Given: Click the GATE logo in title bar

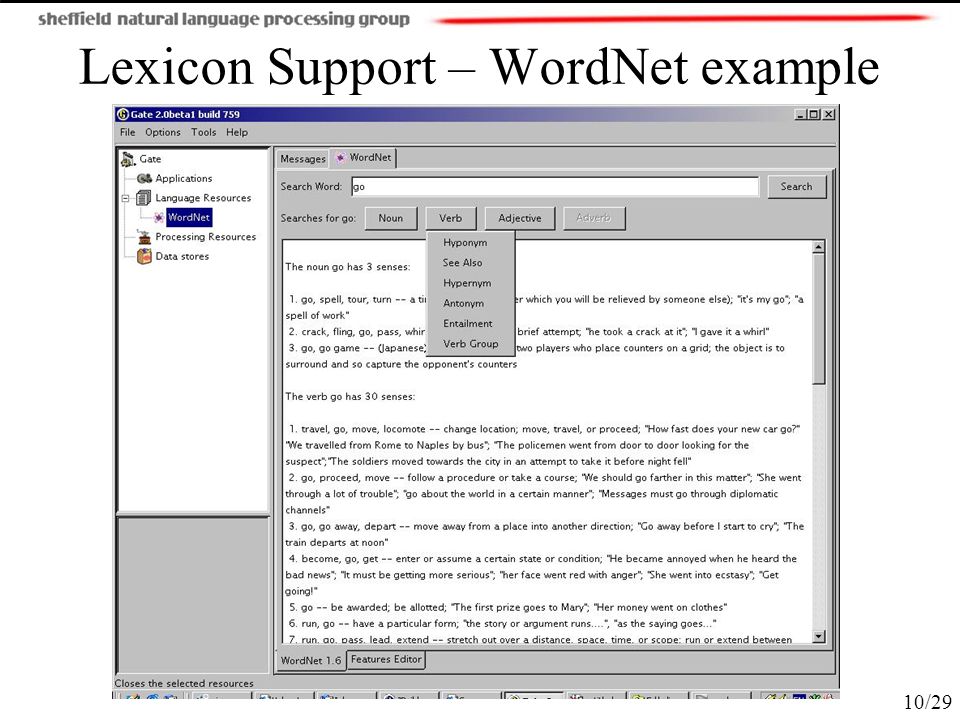Looking at the screenshot, I should pos(122,114).
